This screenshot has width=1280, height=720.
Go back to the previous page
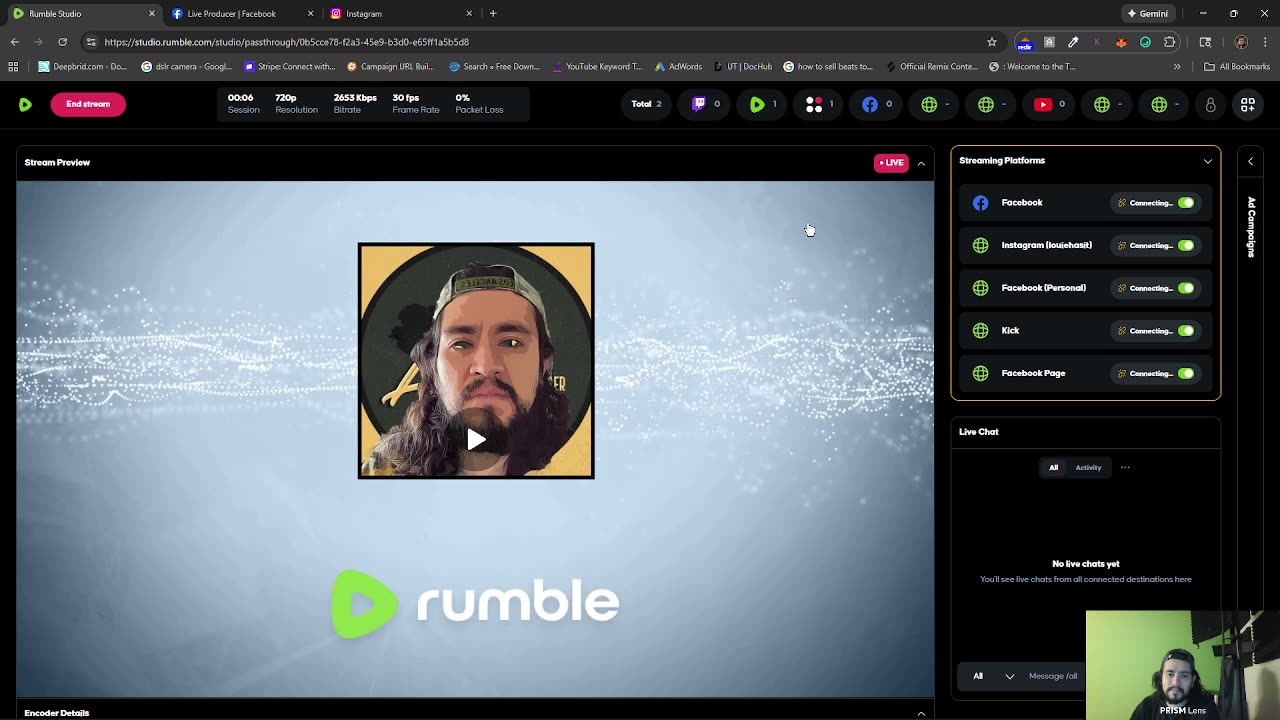coord(14,42)
